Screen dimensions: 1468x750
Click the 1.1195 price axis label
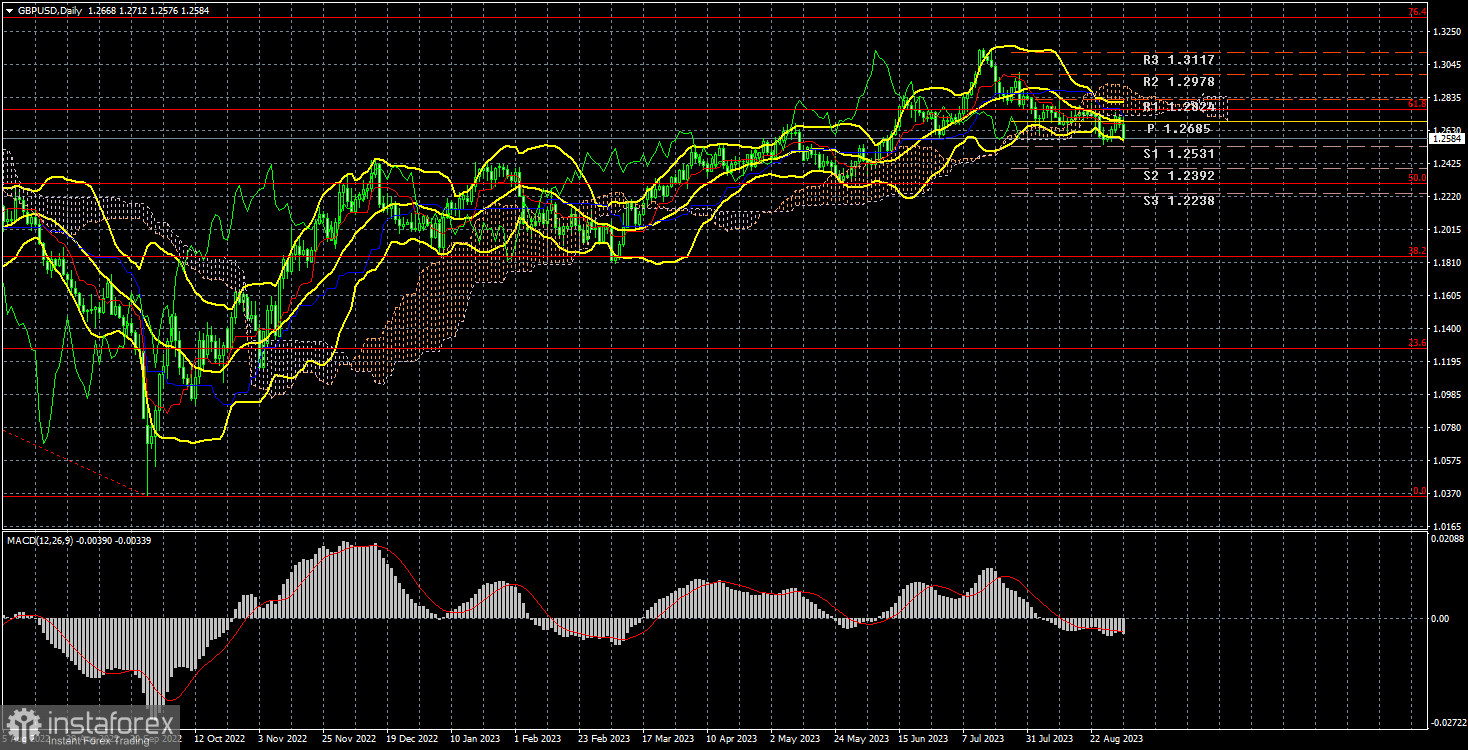(x=1446, y=362)
